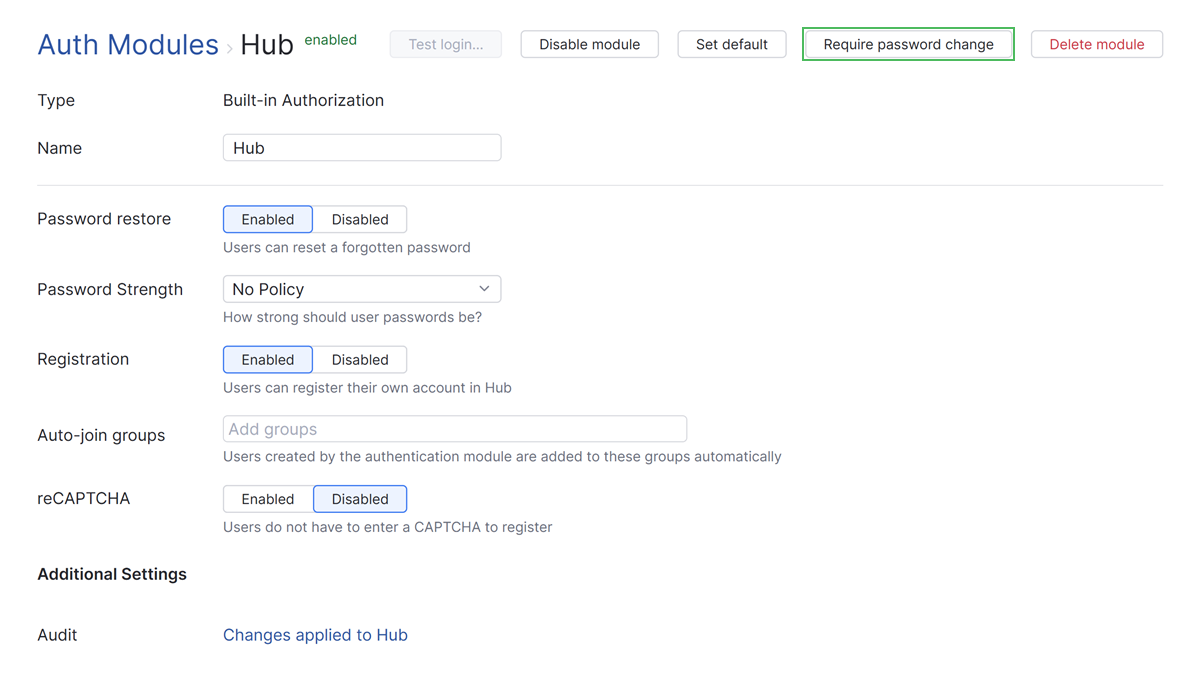Screen dimensions: 1200x675
Task: Click the Test login button
Action: tap(445, 44)
